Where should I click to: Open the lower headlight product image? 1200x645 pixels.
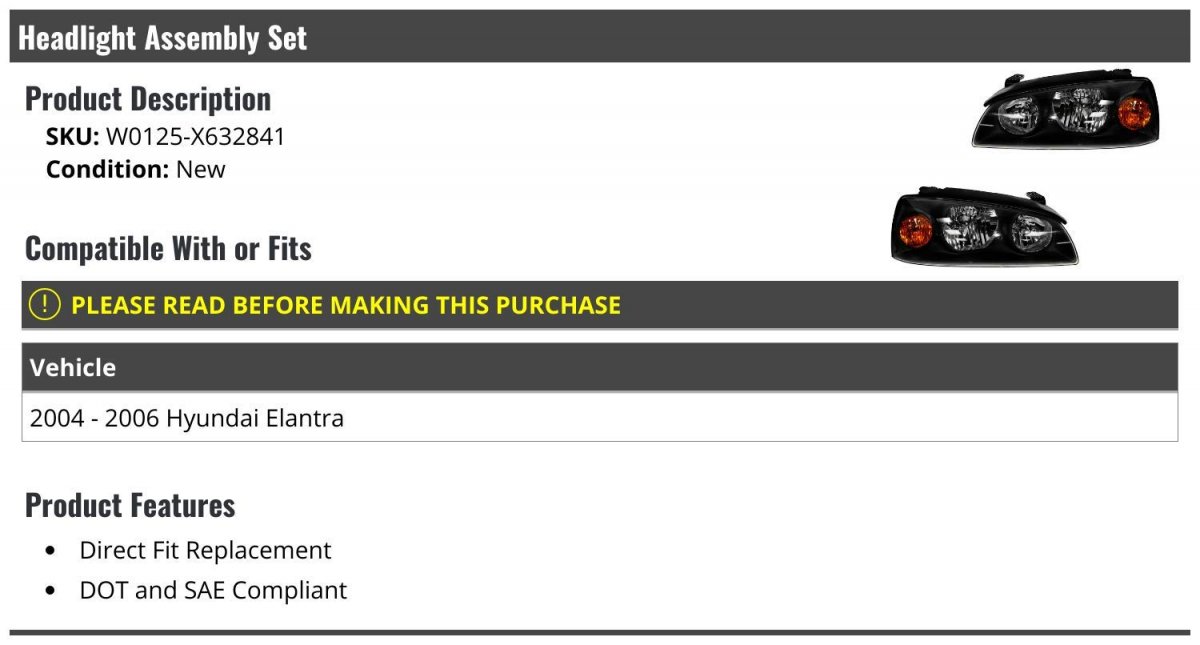(984, 227)
